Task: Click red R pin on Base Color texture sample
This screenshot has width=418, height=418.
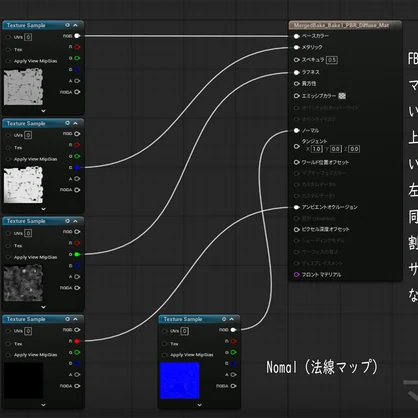Action: (77, 47)
